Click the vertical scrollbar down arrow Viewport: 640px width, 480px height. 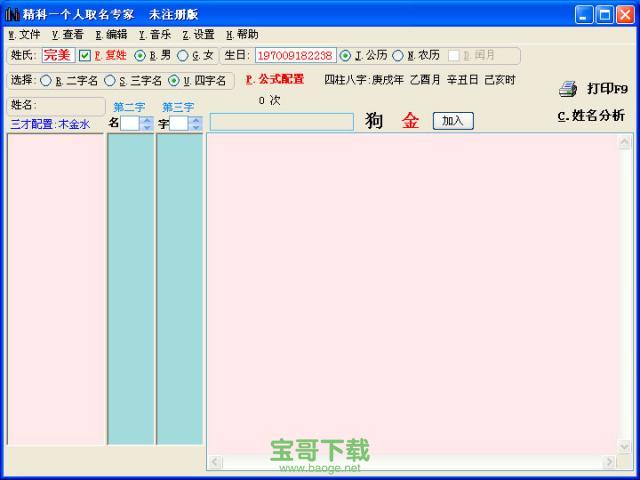624,446
